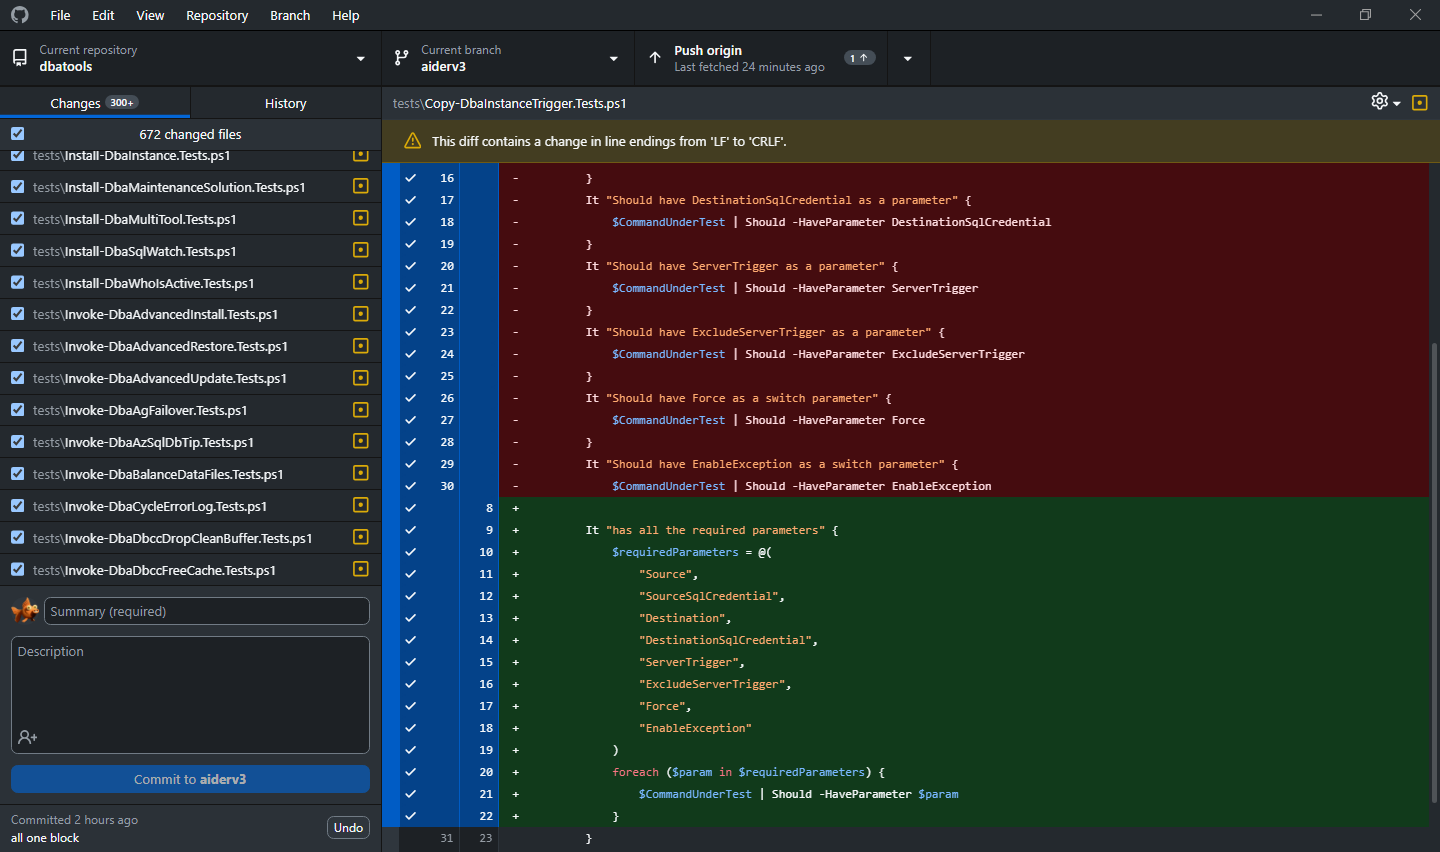Uncheck Invoke-DbaCycleErrorLog.Tests.ps1 checkbox

(18, 506)
